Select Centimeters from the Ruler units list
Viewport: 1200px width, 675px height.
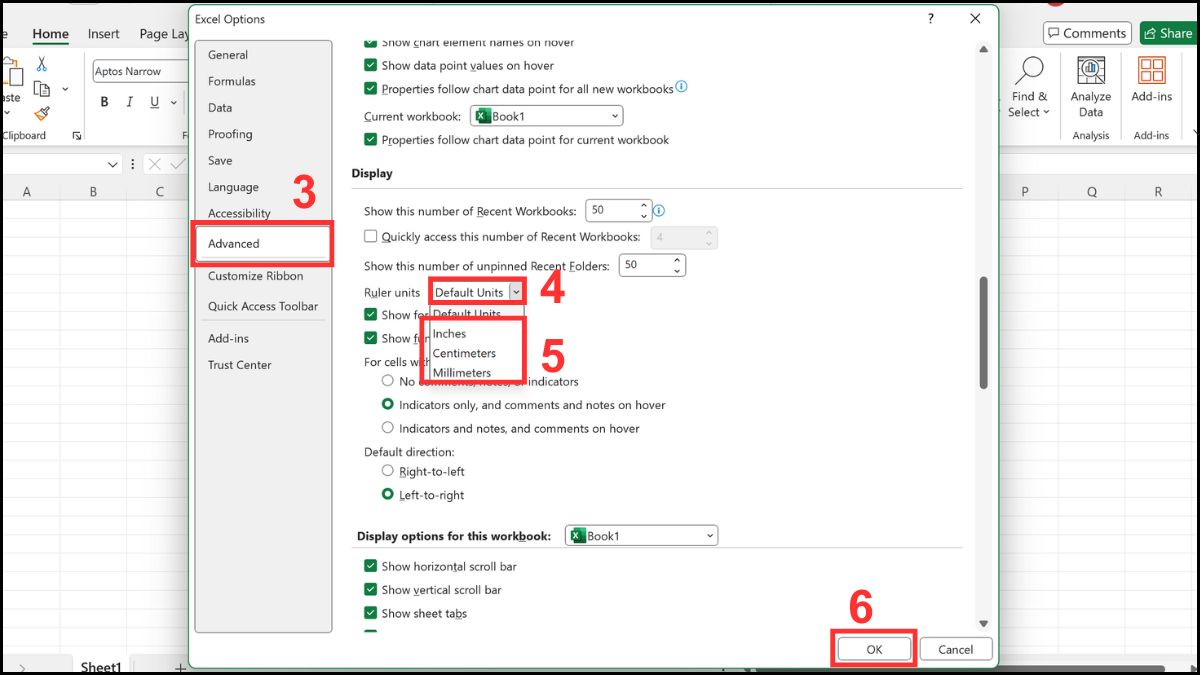coord(463,352)
